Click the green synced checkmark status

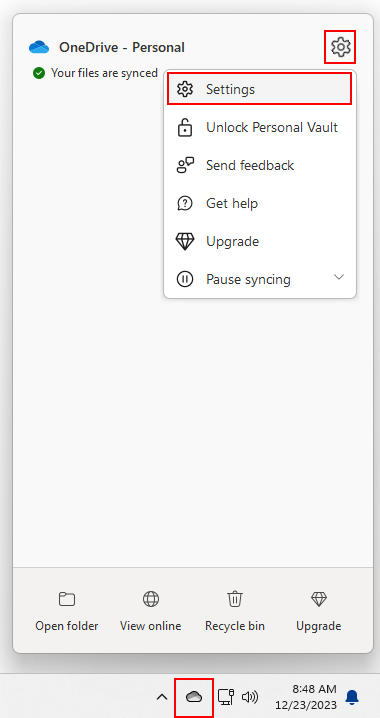pos(39,73)
